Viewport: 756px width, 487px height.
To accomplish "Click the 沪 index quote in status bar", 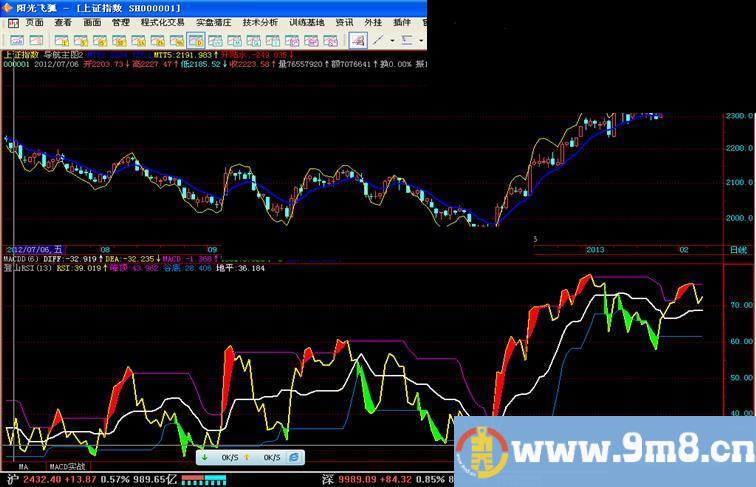I will click(x=9, y=480).
